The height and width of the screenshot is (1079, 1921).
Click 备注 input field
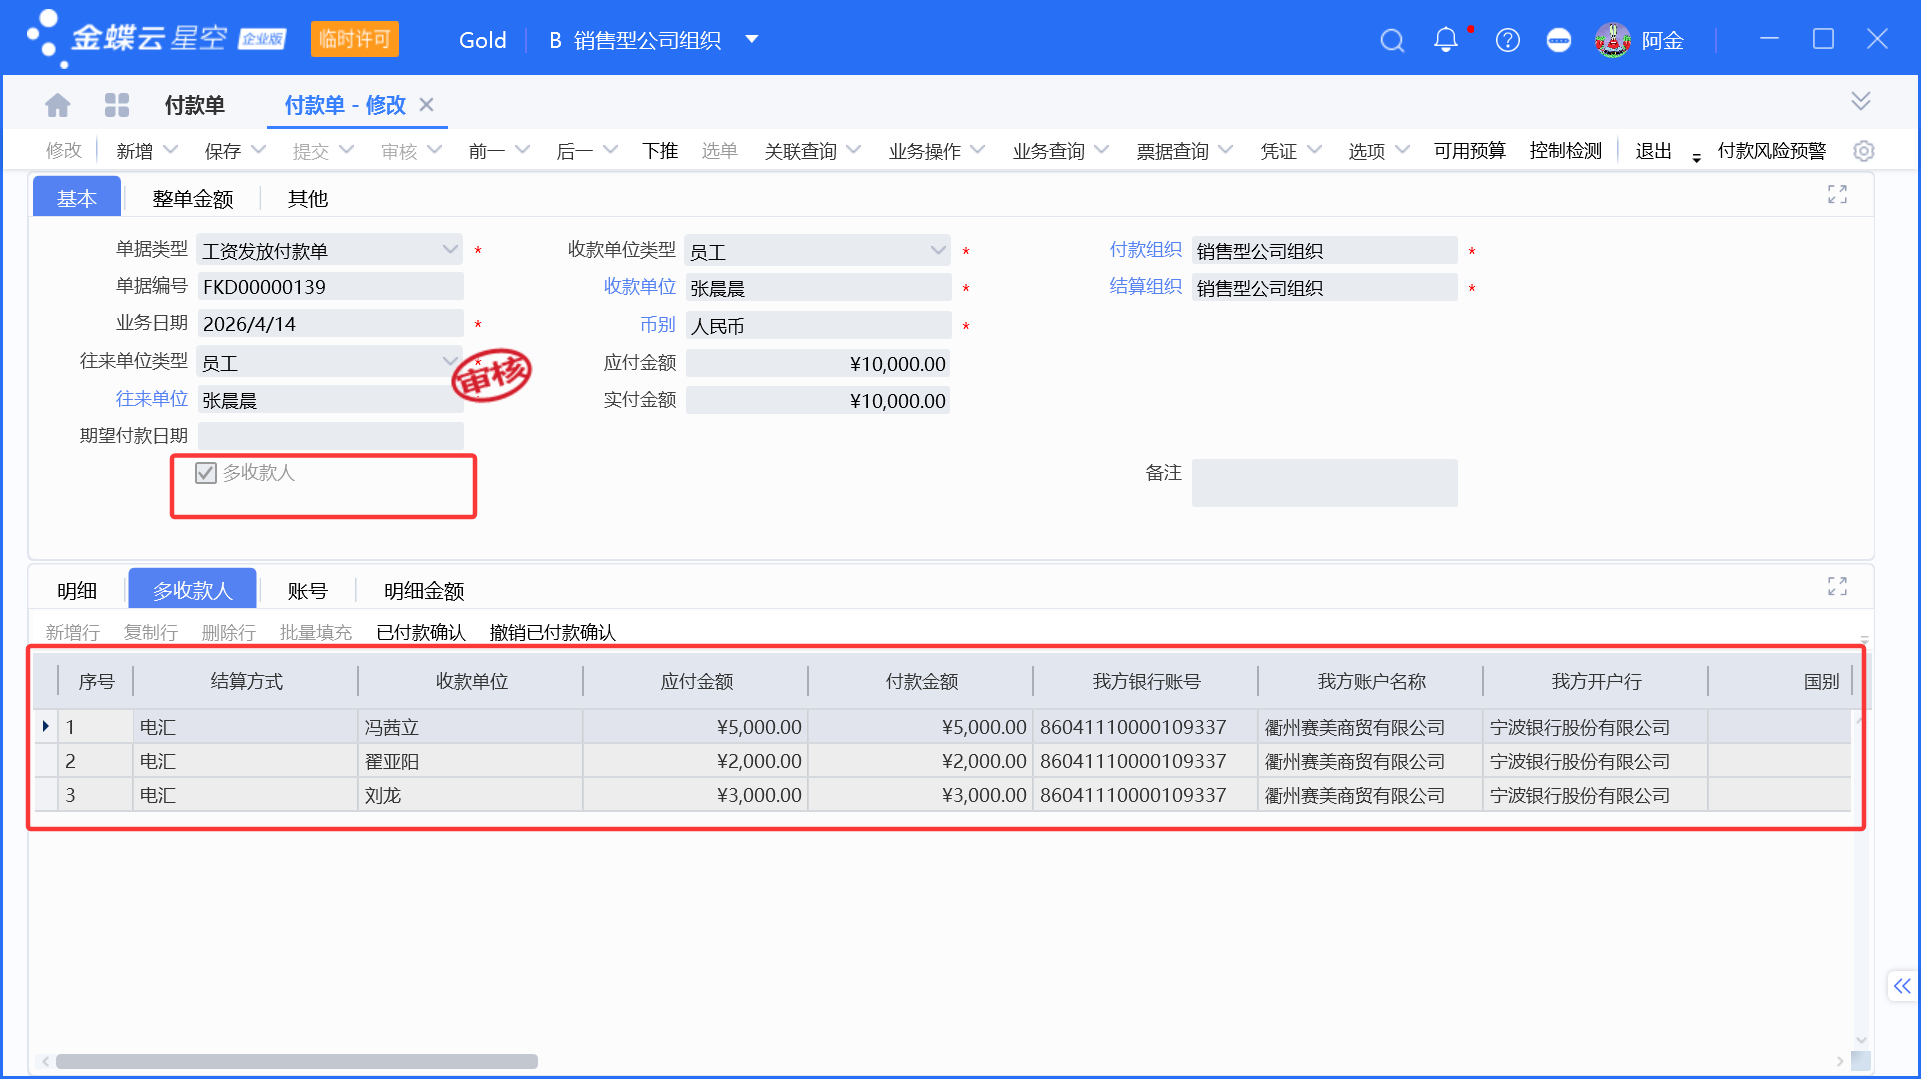tap(1324, 483)
